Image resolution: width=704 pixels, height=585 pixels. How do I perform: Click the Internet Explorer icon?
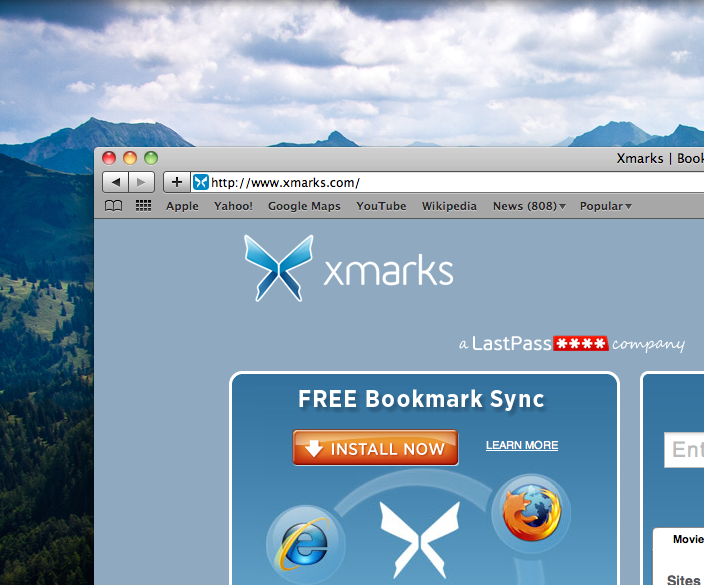click(305, 543)
